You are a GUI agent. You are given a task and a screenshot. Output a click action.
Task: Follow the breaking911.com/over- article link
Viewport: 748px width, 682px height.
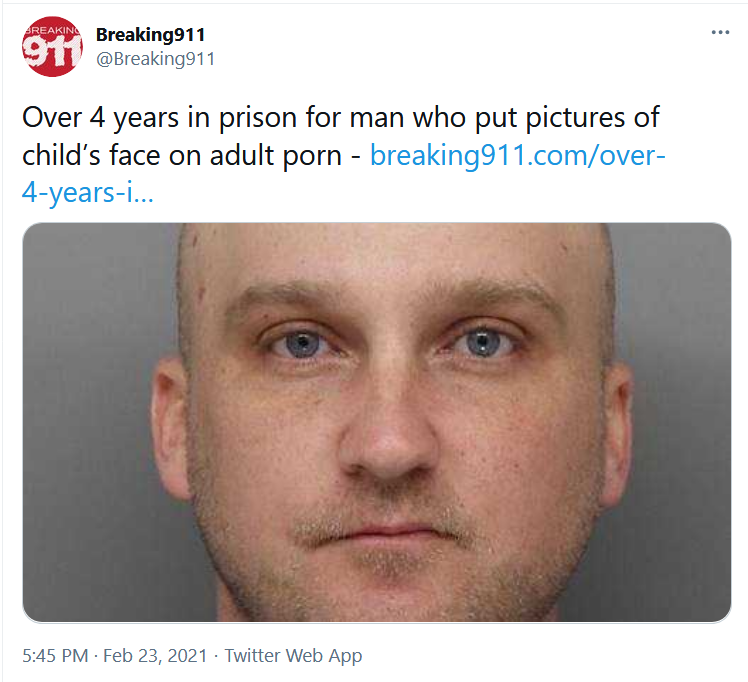518,155
